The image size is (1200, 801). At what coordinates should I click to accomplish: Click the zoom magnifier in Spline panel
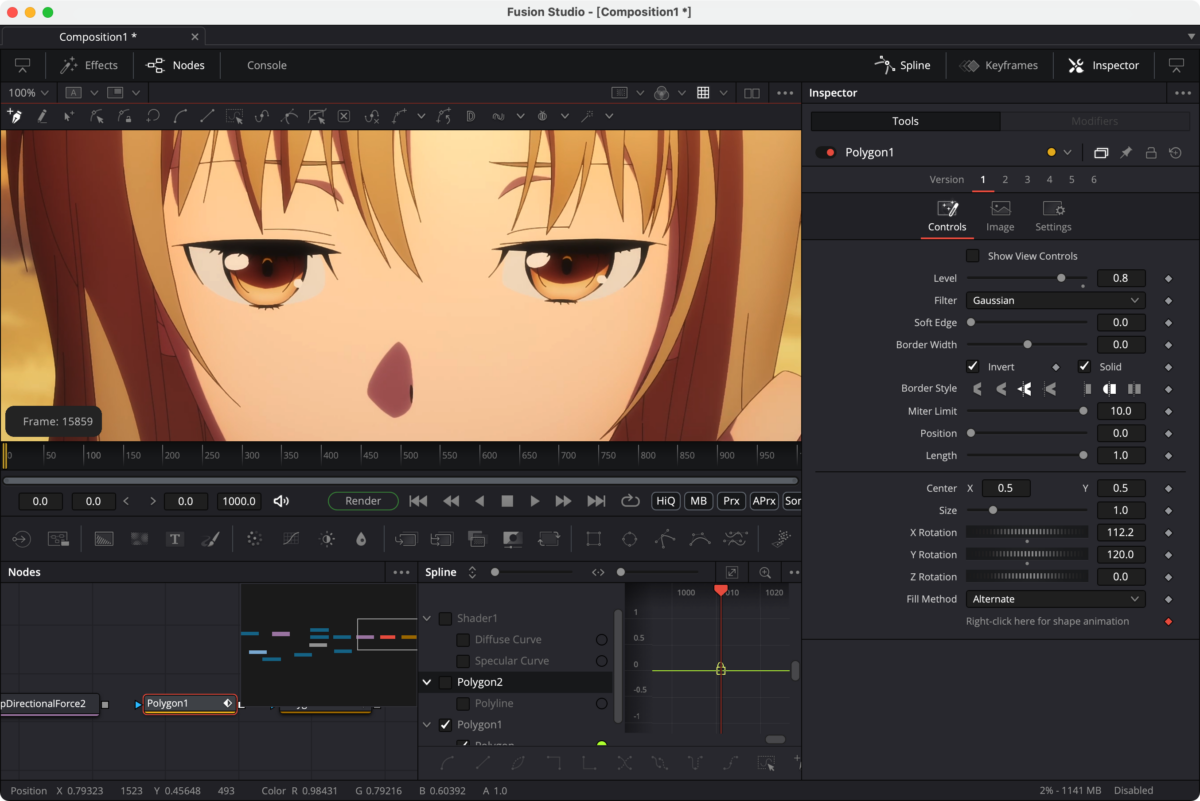coord(765,573)
